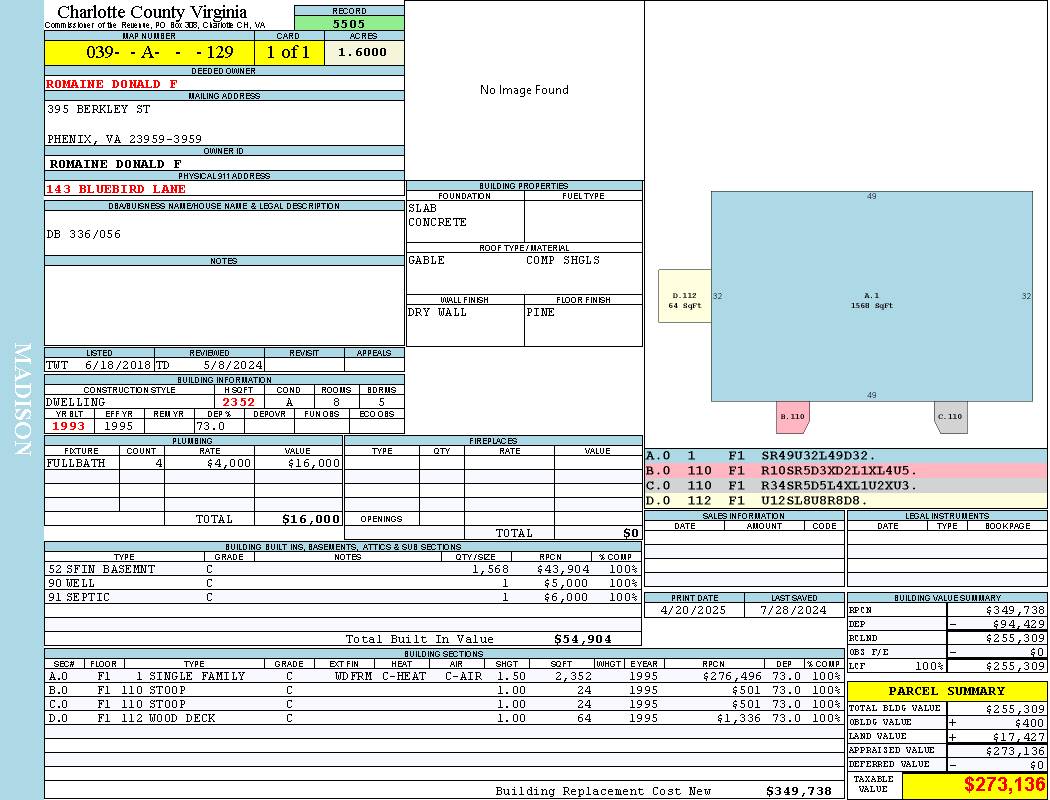
Task: Click Charlotte County Virginia title
Action: click(152, 12)
